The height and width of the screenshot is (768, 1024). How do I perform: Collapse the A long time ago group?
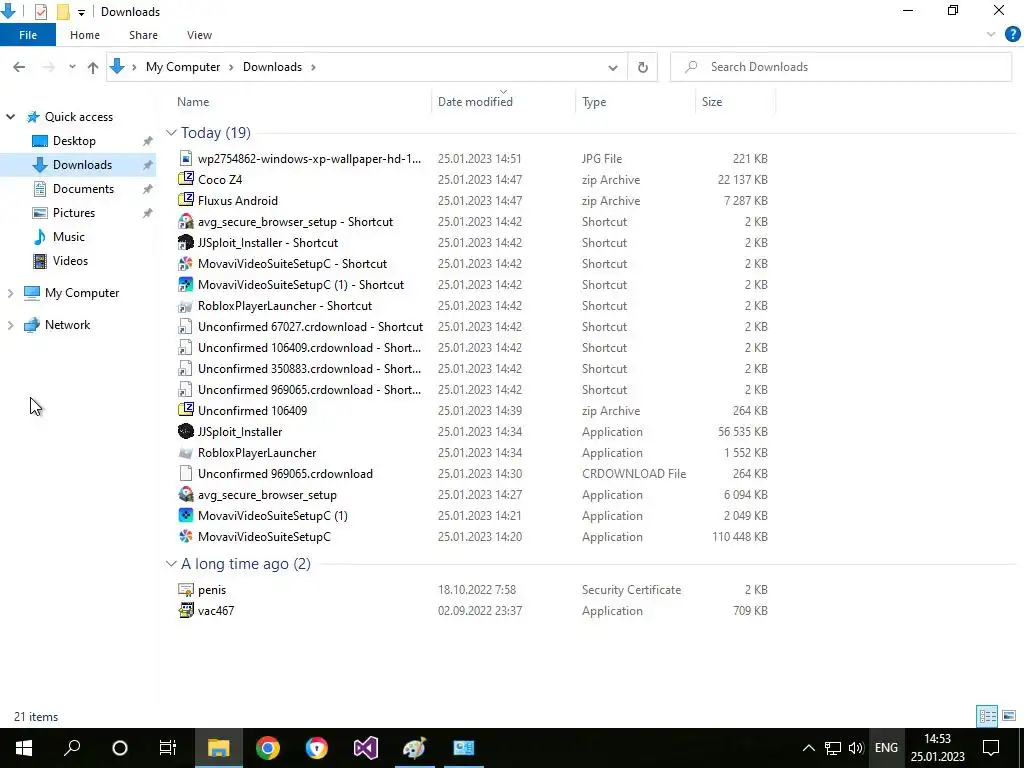point(171,564)
